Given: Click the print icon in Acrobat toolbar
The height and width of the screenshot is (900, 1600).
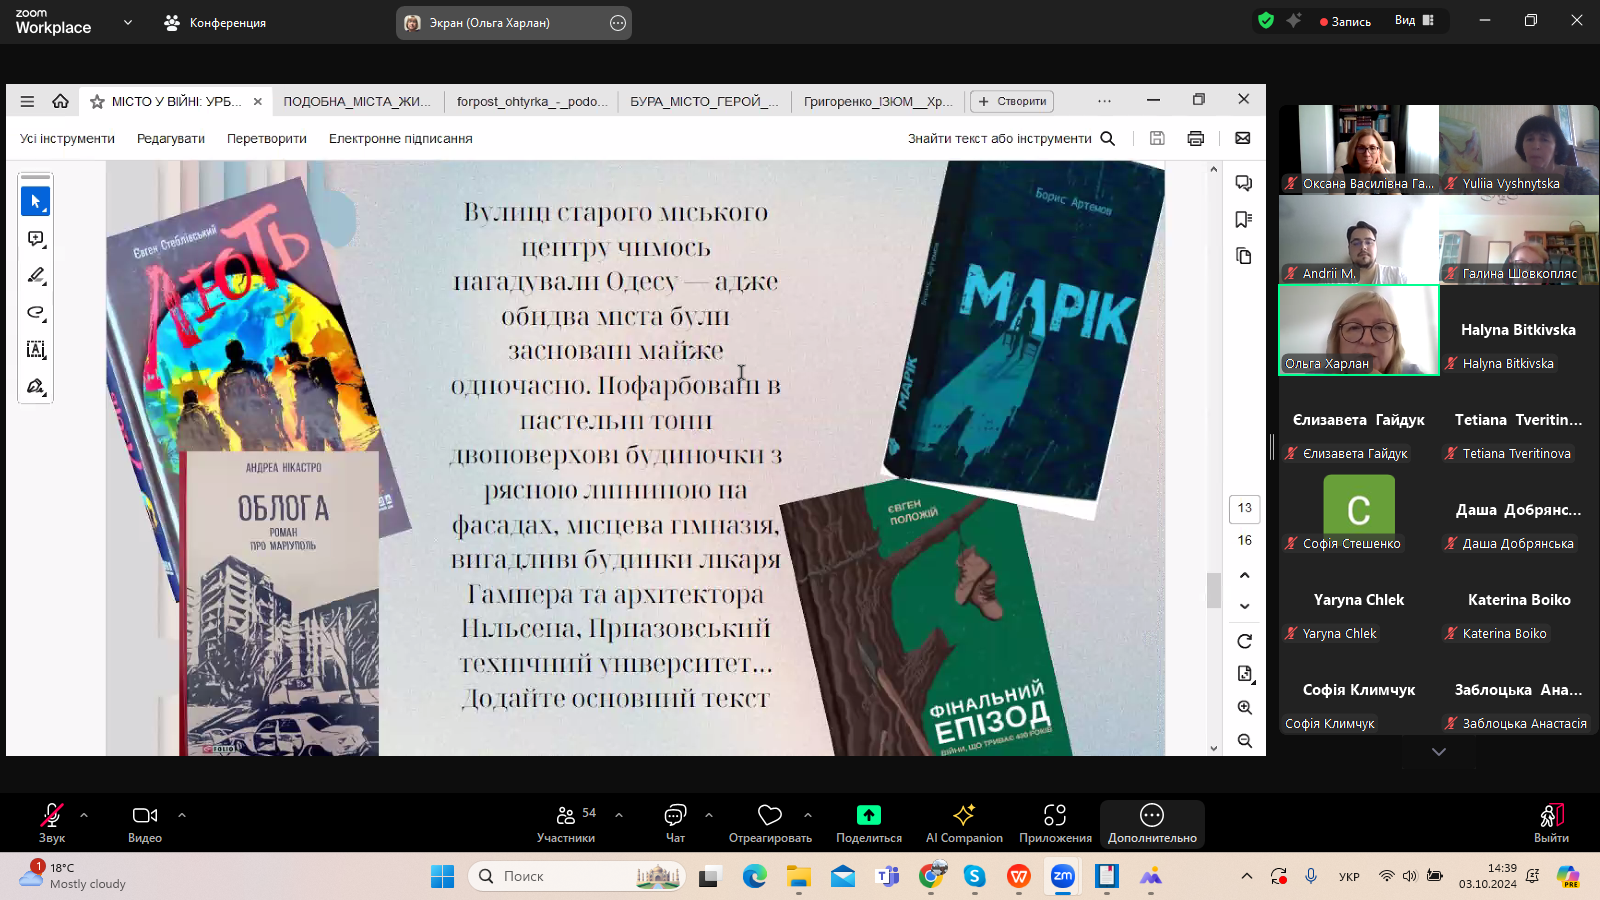Looking at the screenshot, I should coord(1195,139).
